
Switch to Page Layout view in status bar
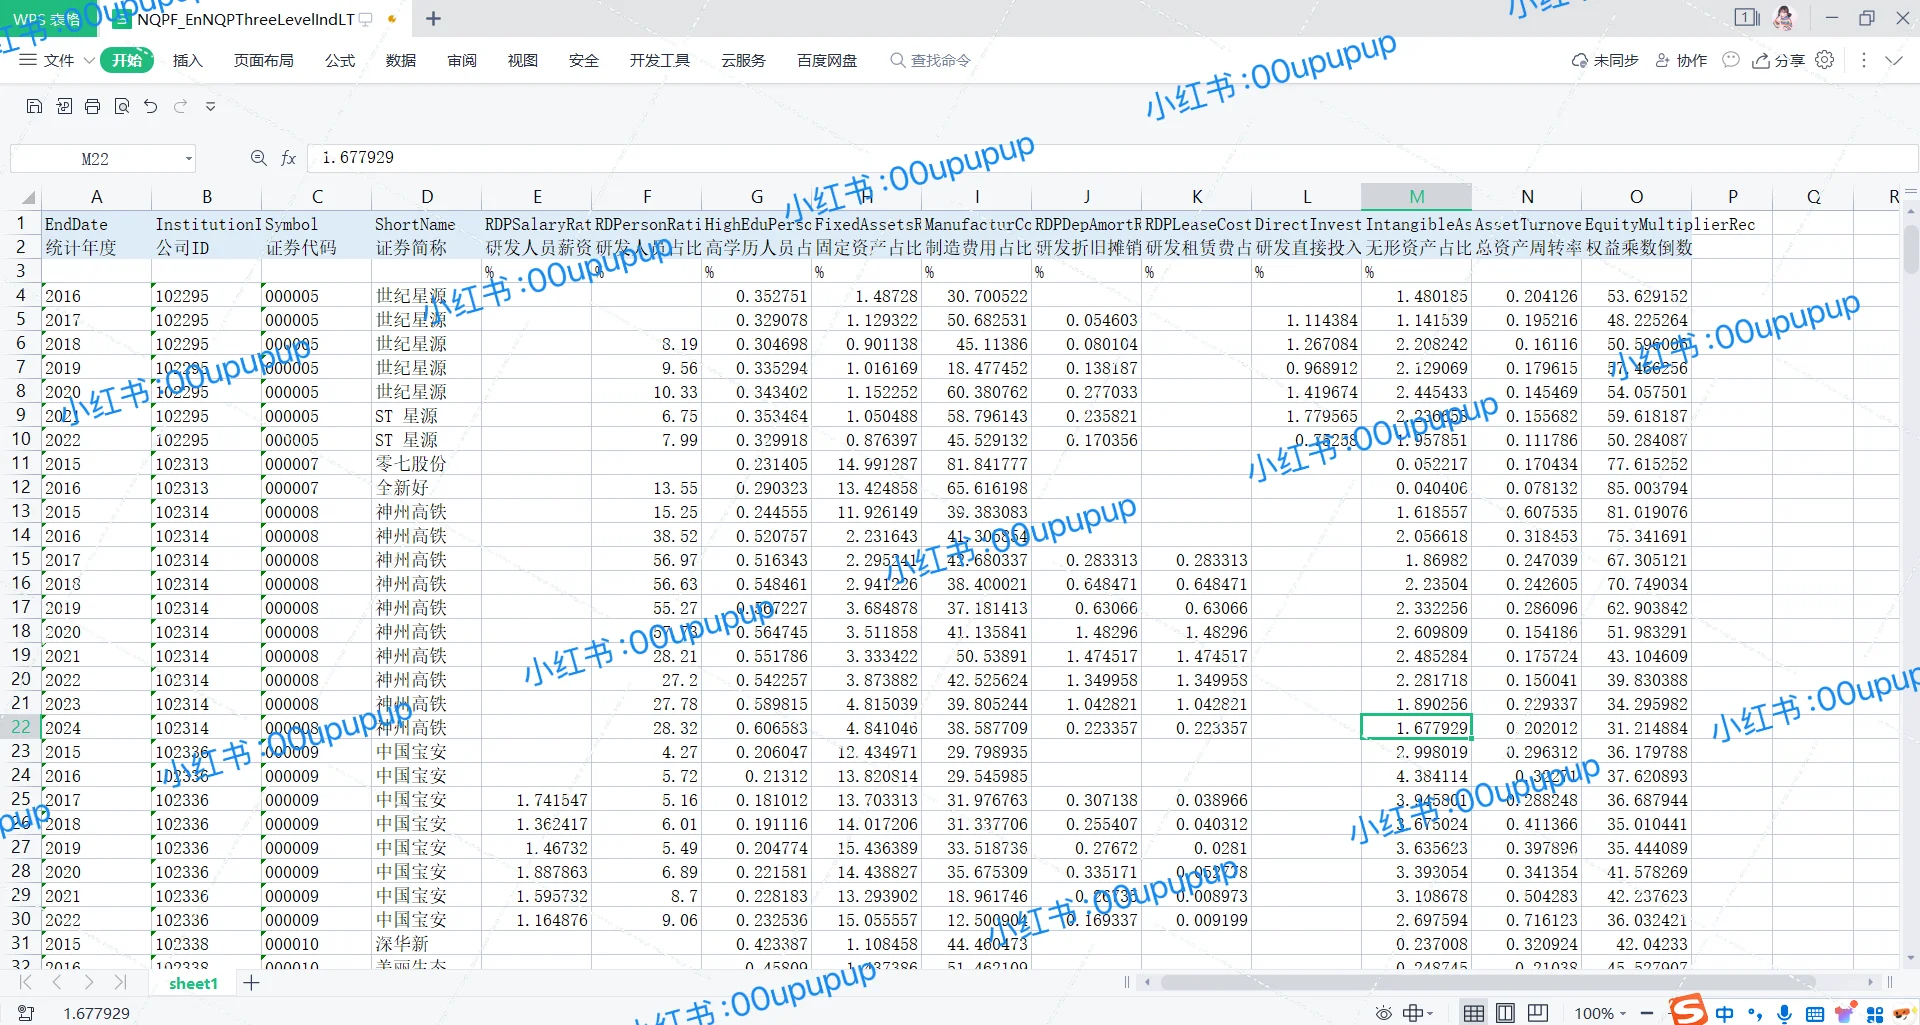coord(1505,1013)
